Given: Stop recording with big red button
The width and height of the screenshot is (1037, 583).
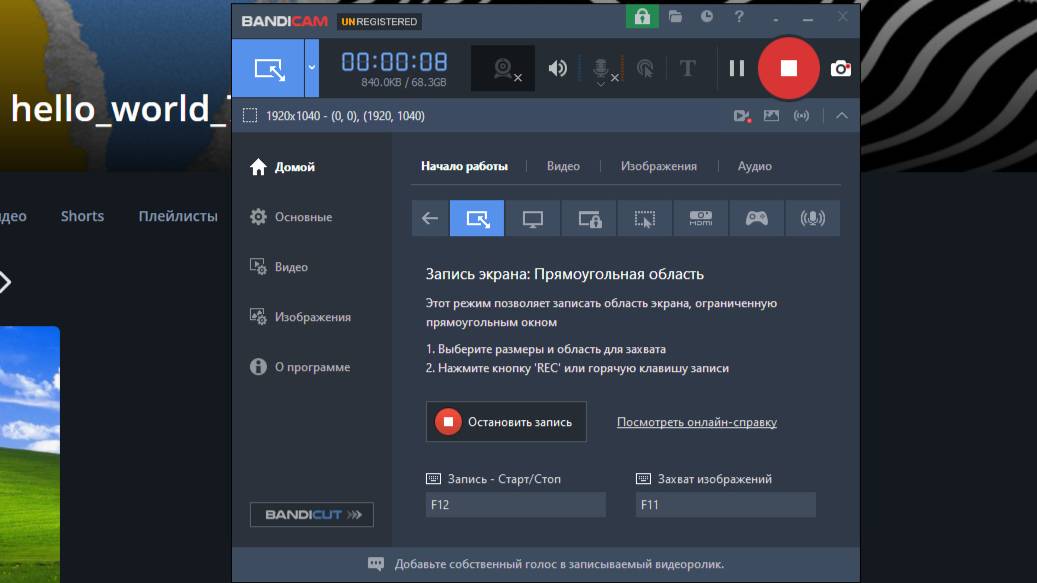Looking at the screenshot, I should [788, 68].
